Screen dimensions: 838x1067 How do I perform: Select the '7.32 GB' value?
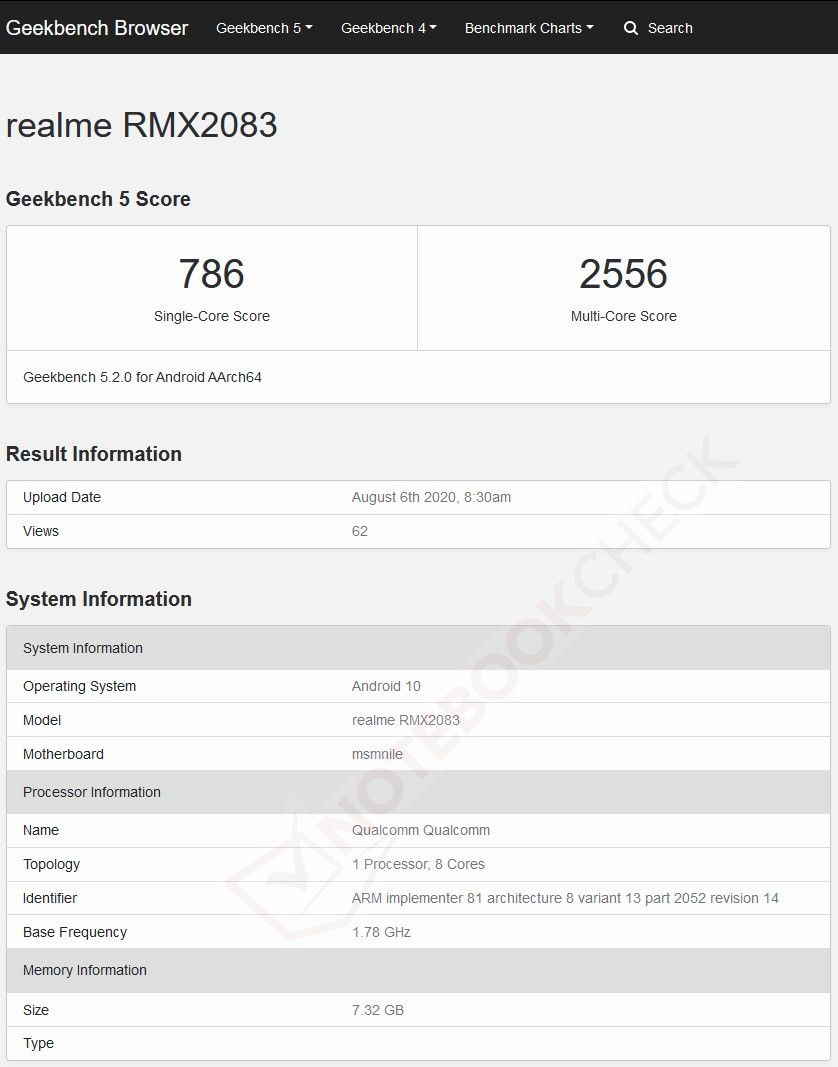point(378,1010)
